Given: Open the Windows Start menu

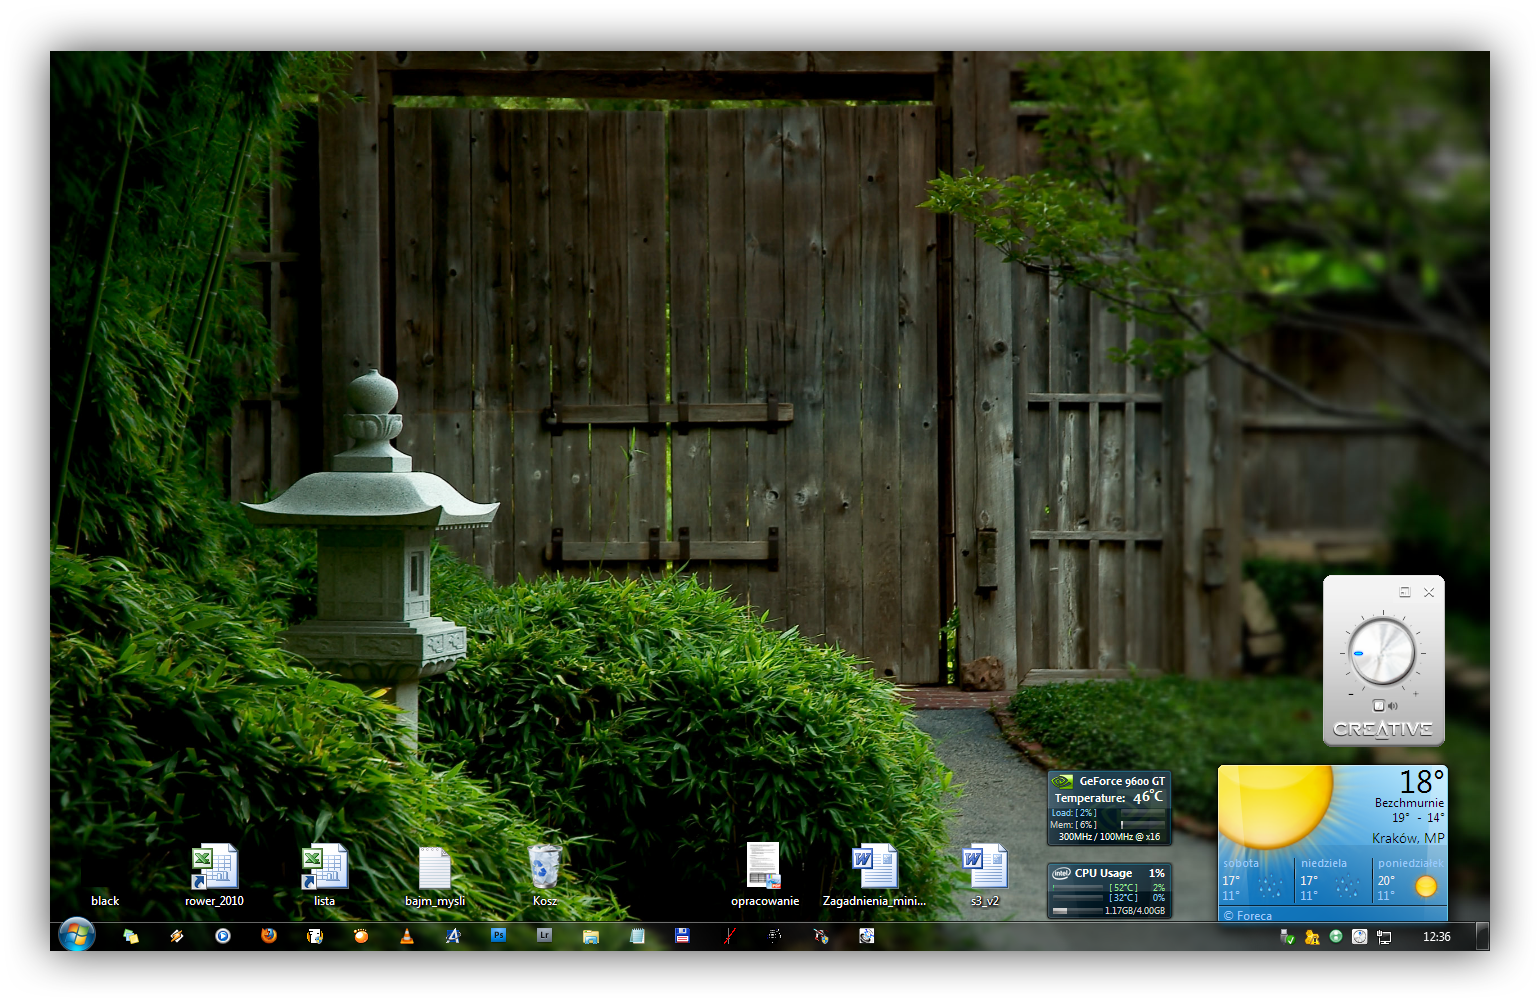Looking at the screenshot, I should click(77, 935).
